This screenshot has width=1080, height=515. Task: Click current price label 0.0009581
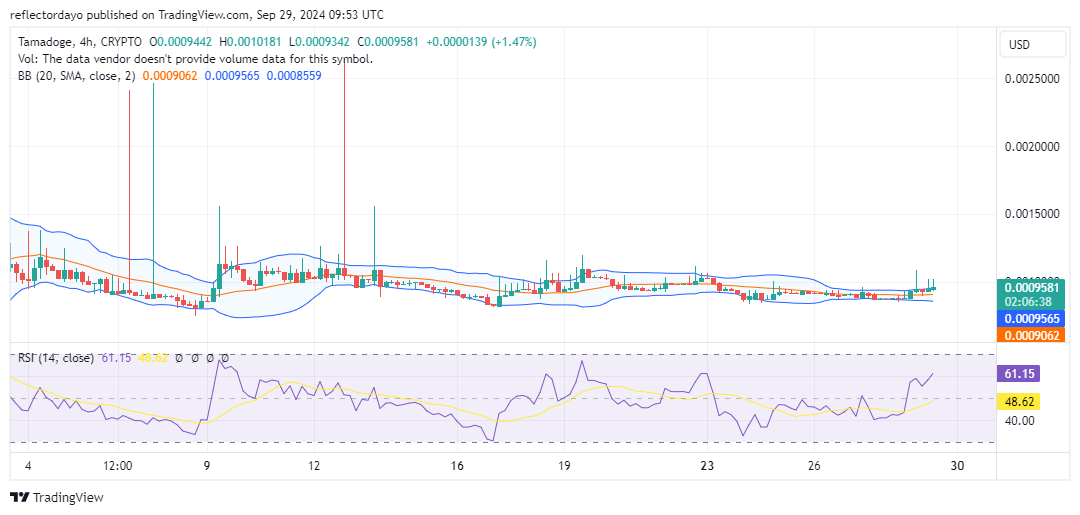coord(1031,288)
